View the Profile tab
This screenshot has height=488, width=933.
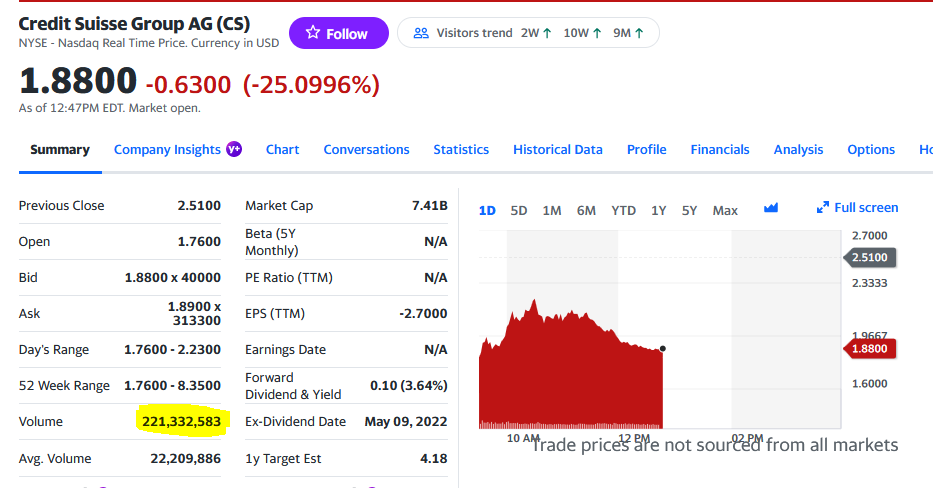[647, 150]
